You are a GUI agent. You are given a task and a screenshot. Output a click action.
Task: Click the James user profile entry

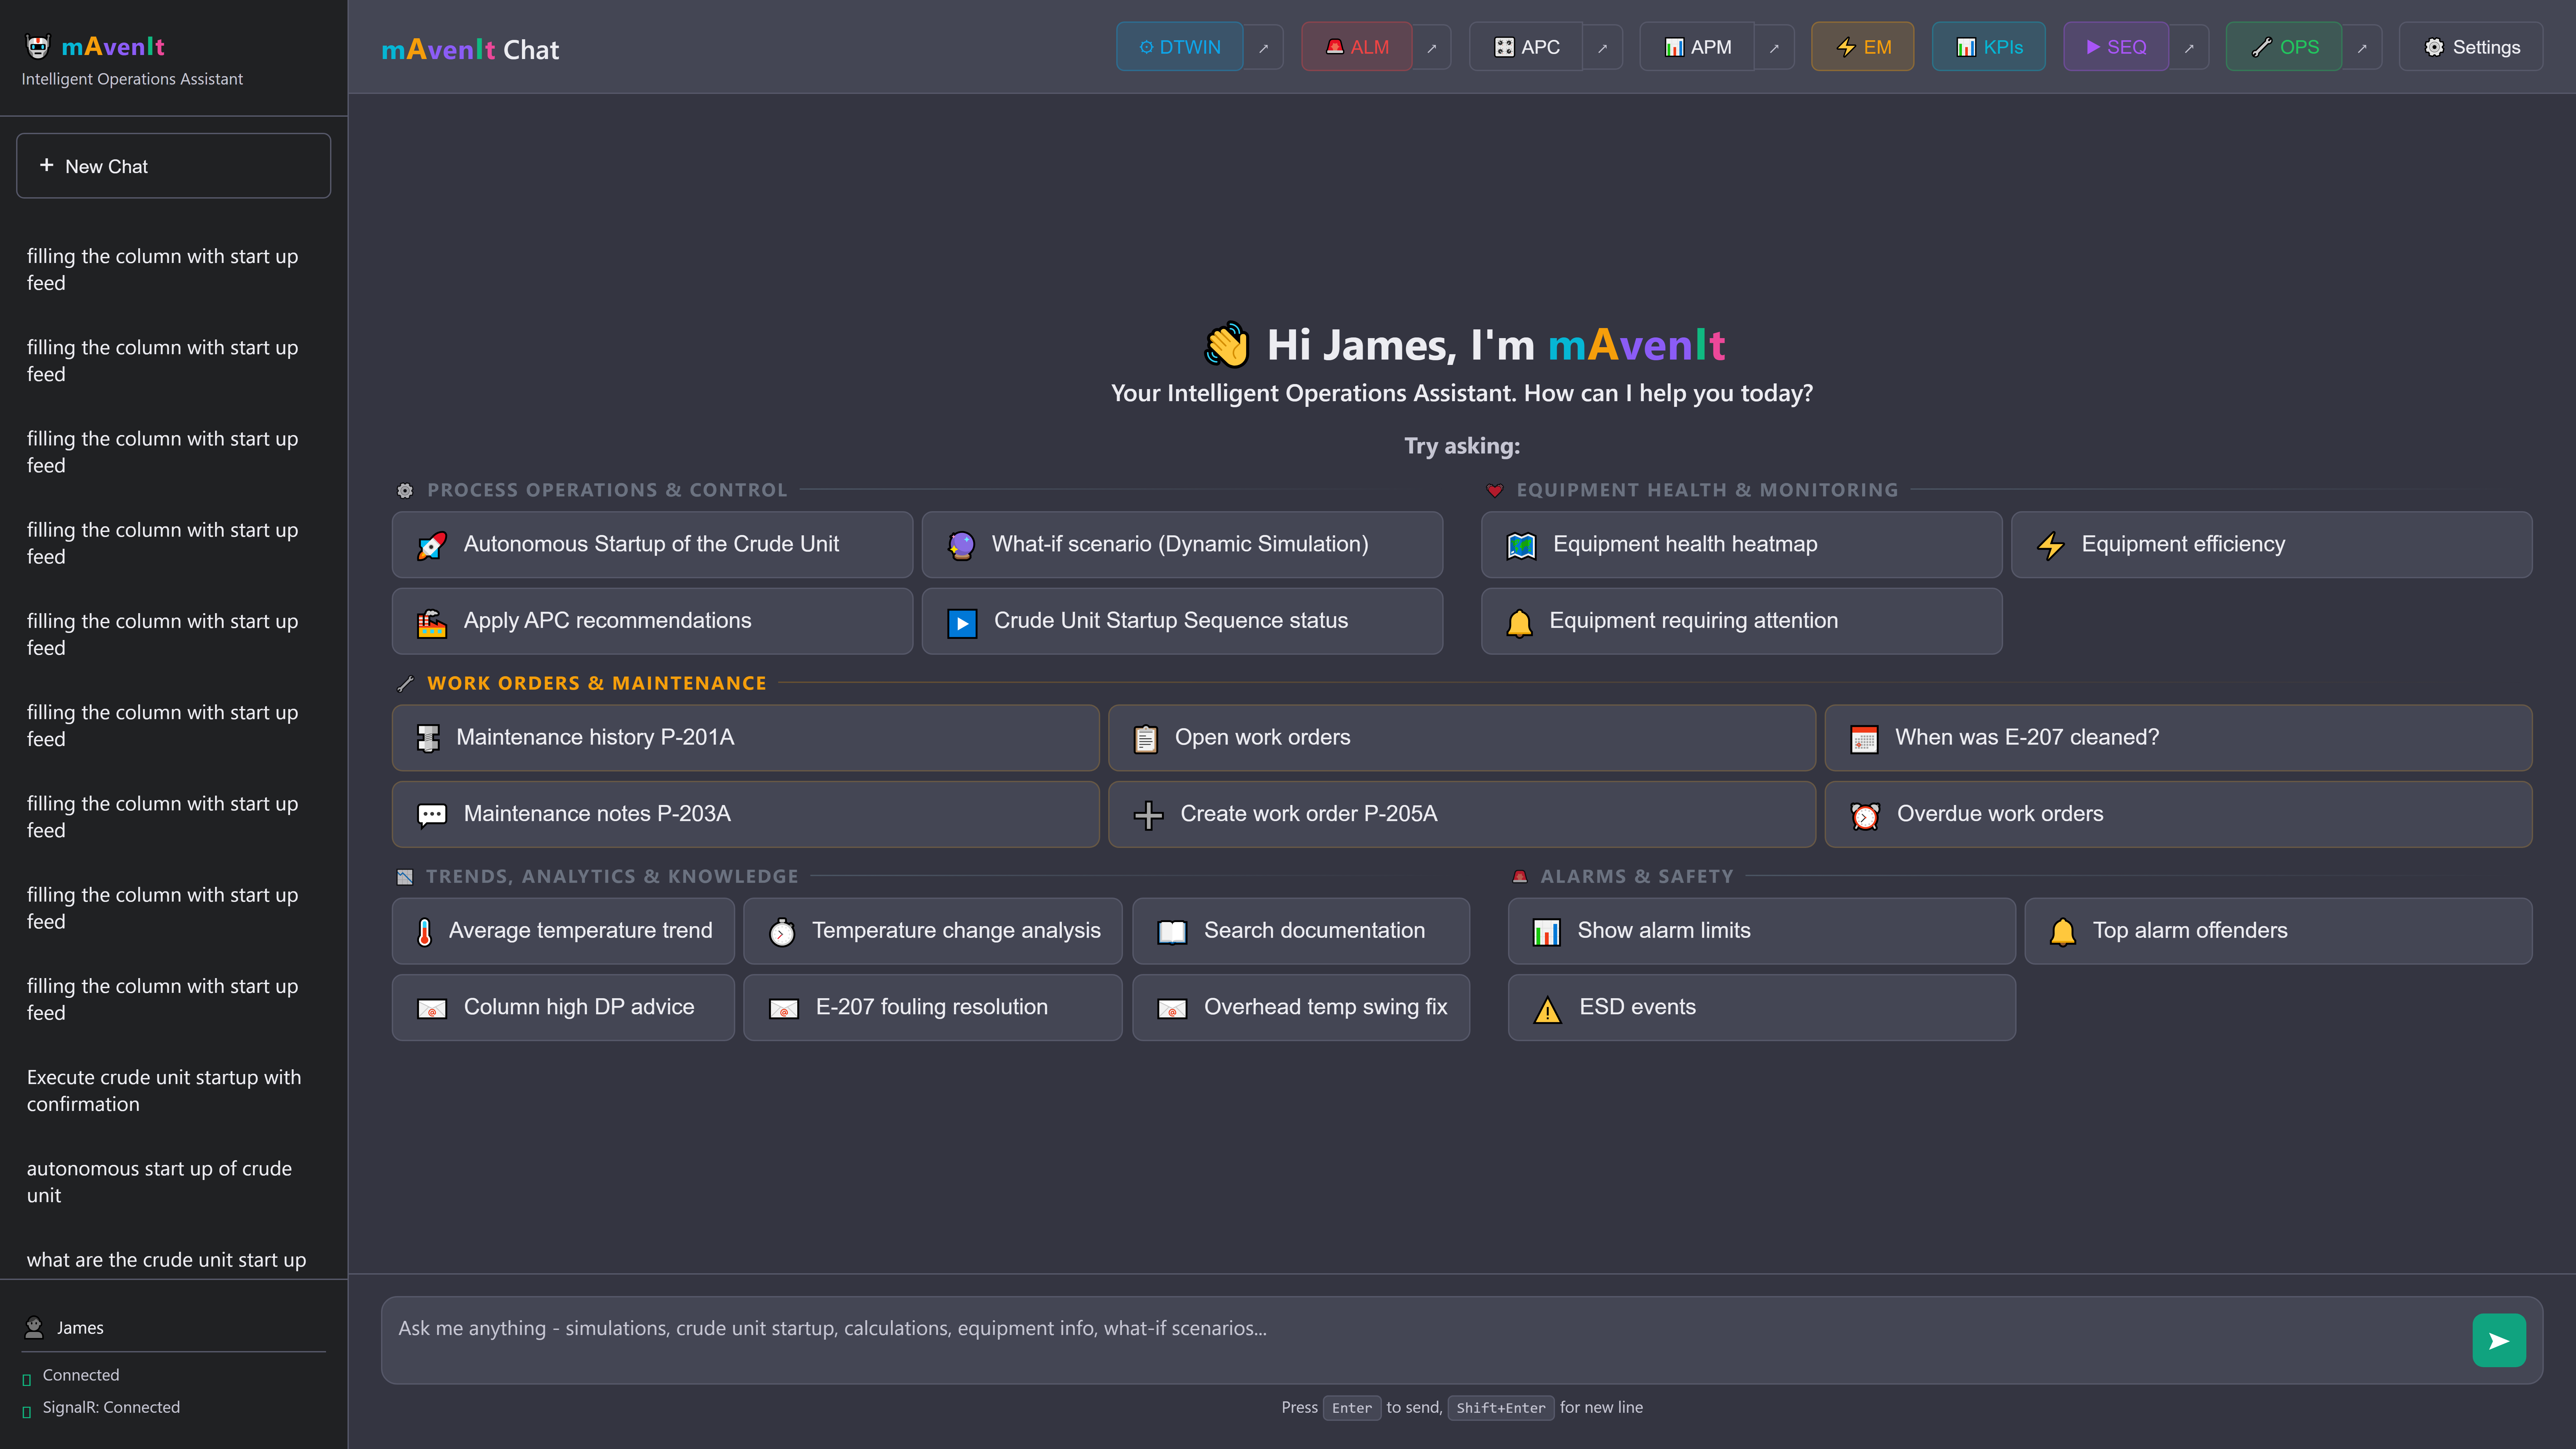pos(174,1328)
